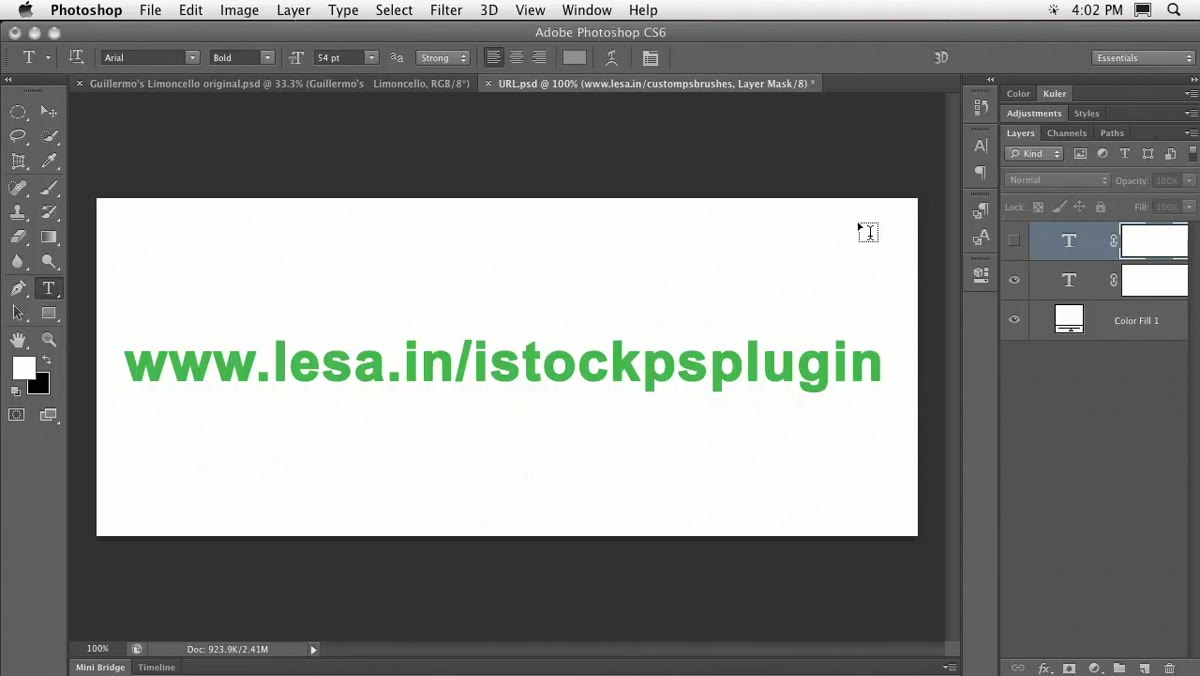Open the Normal blend mode dropdown
Image resolution: width=1200 pixels, height=676 pixels.
[x=1057, y=180]
